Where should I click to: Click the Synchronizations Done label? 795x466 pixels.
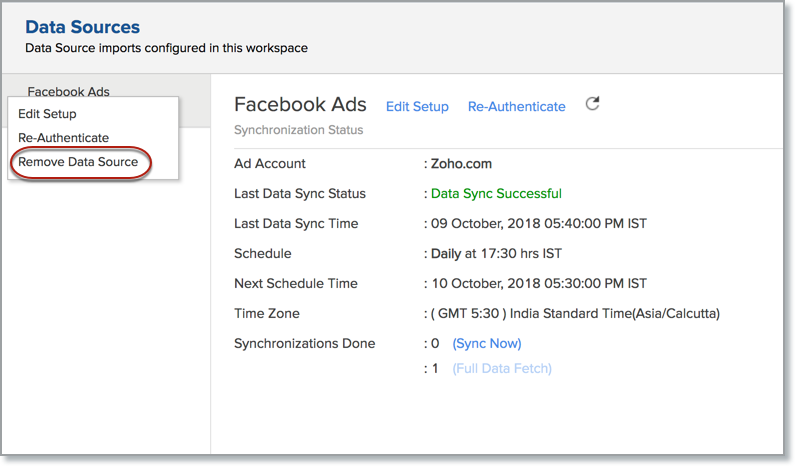coord(304,343)
